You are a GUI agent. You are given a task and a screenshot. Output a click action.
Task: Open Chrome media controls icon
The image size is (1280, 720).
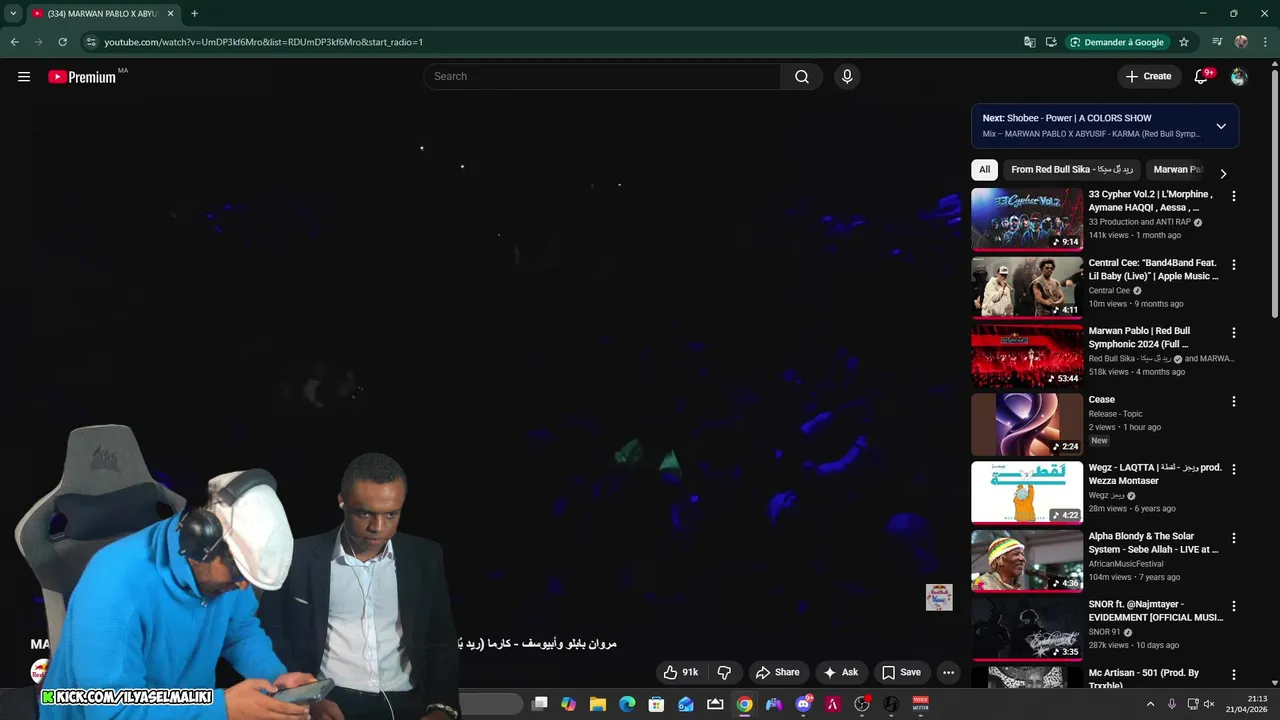point(1217,42)
